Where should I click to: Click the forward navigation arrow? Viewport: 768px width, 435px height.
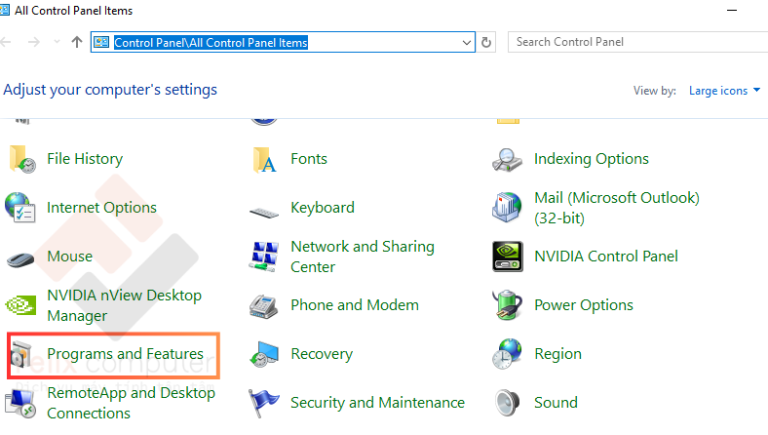(34, 42)
